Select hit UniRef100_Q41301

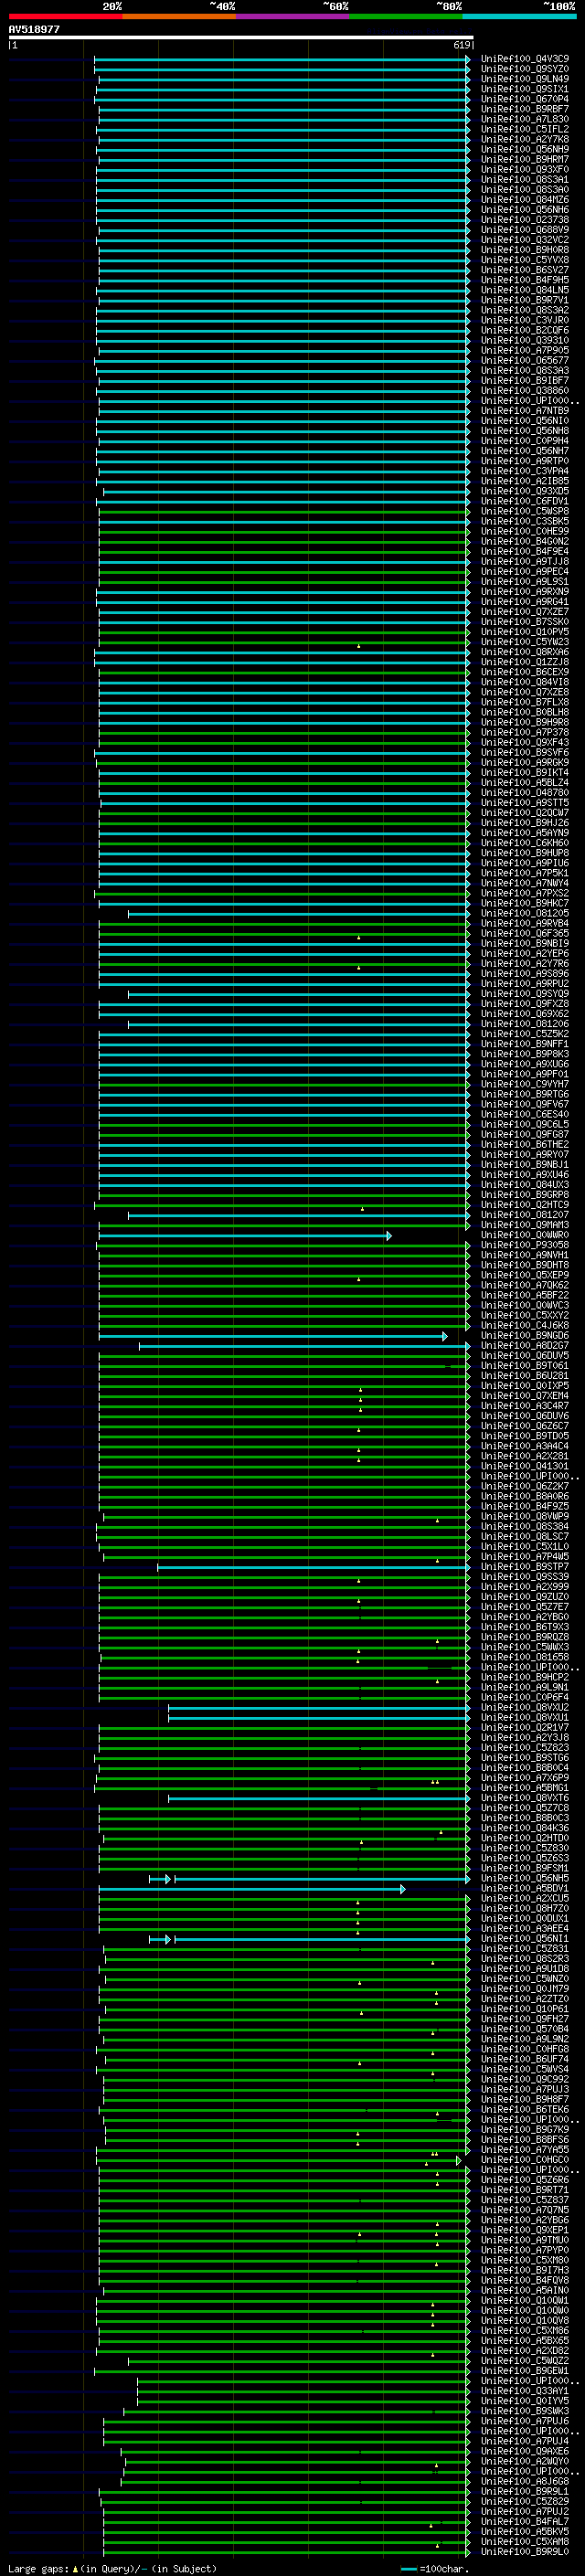[x=525, y=1467]
